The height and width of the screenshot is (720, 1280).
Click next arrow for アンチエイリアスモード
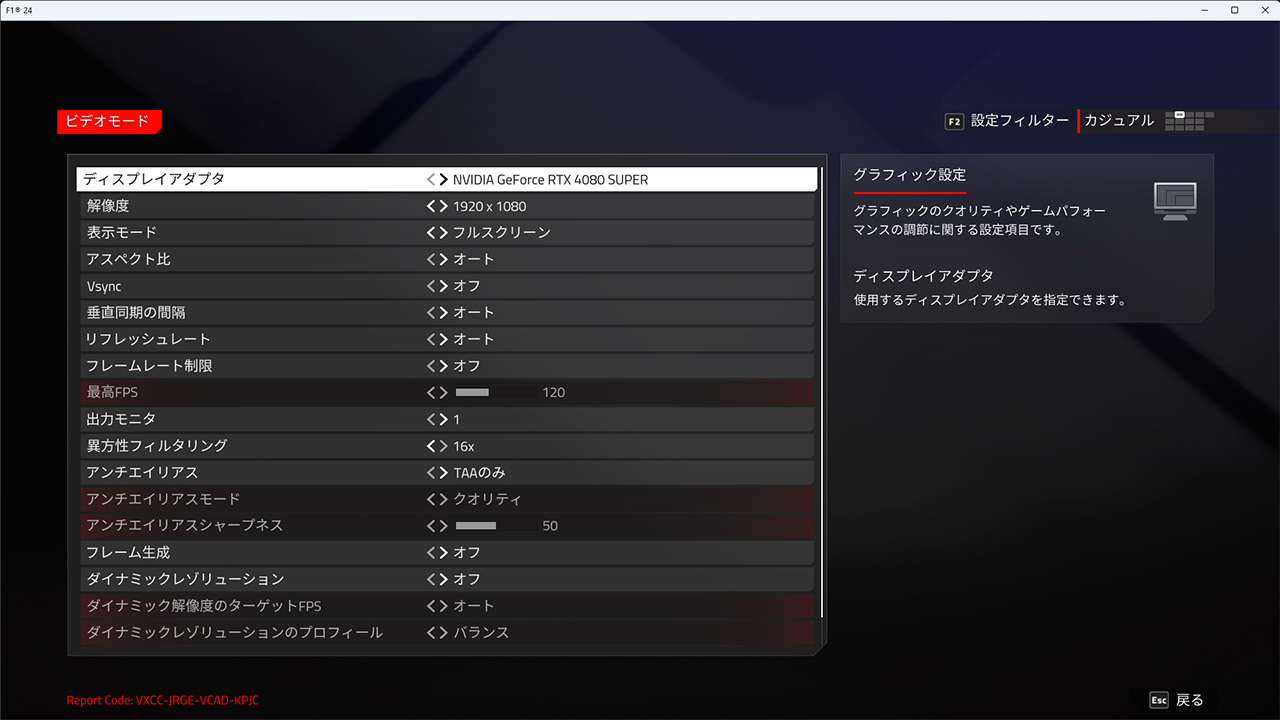(443, 499)
